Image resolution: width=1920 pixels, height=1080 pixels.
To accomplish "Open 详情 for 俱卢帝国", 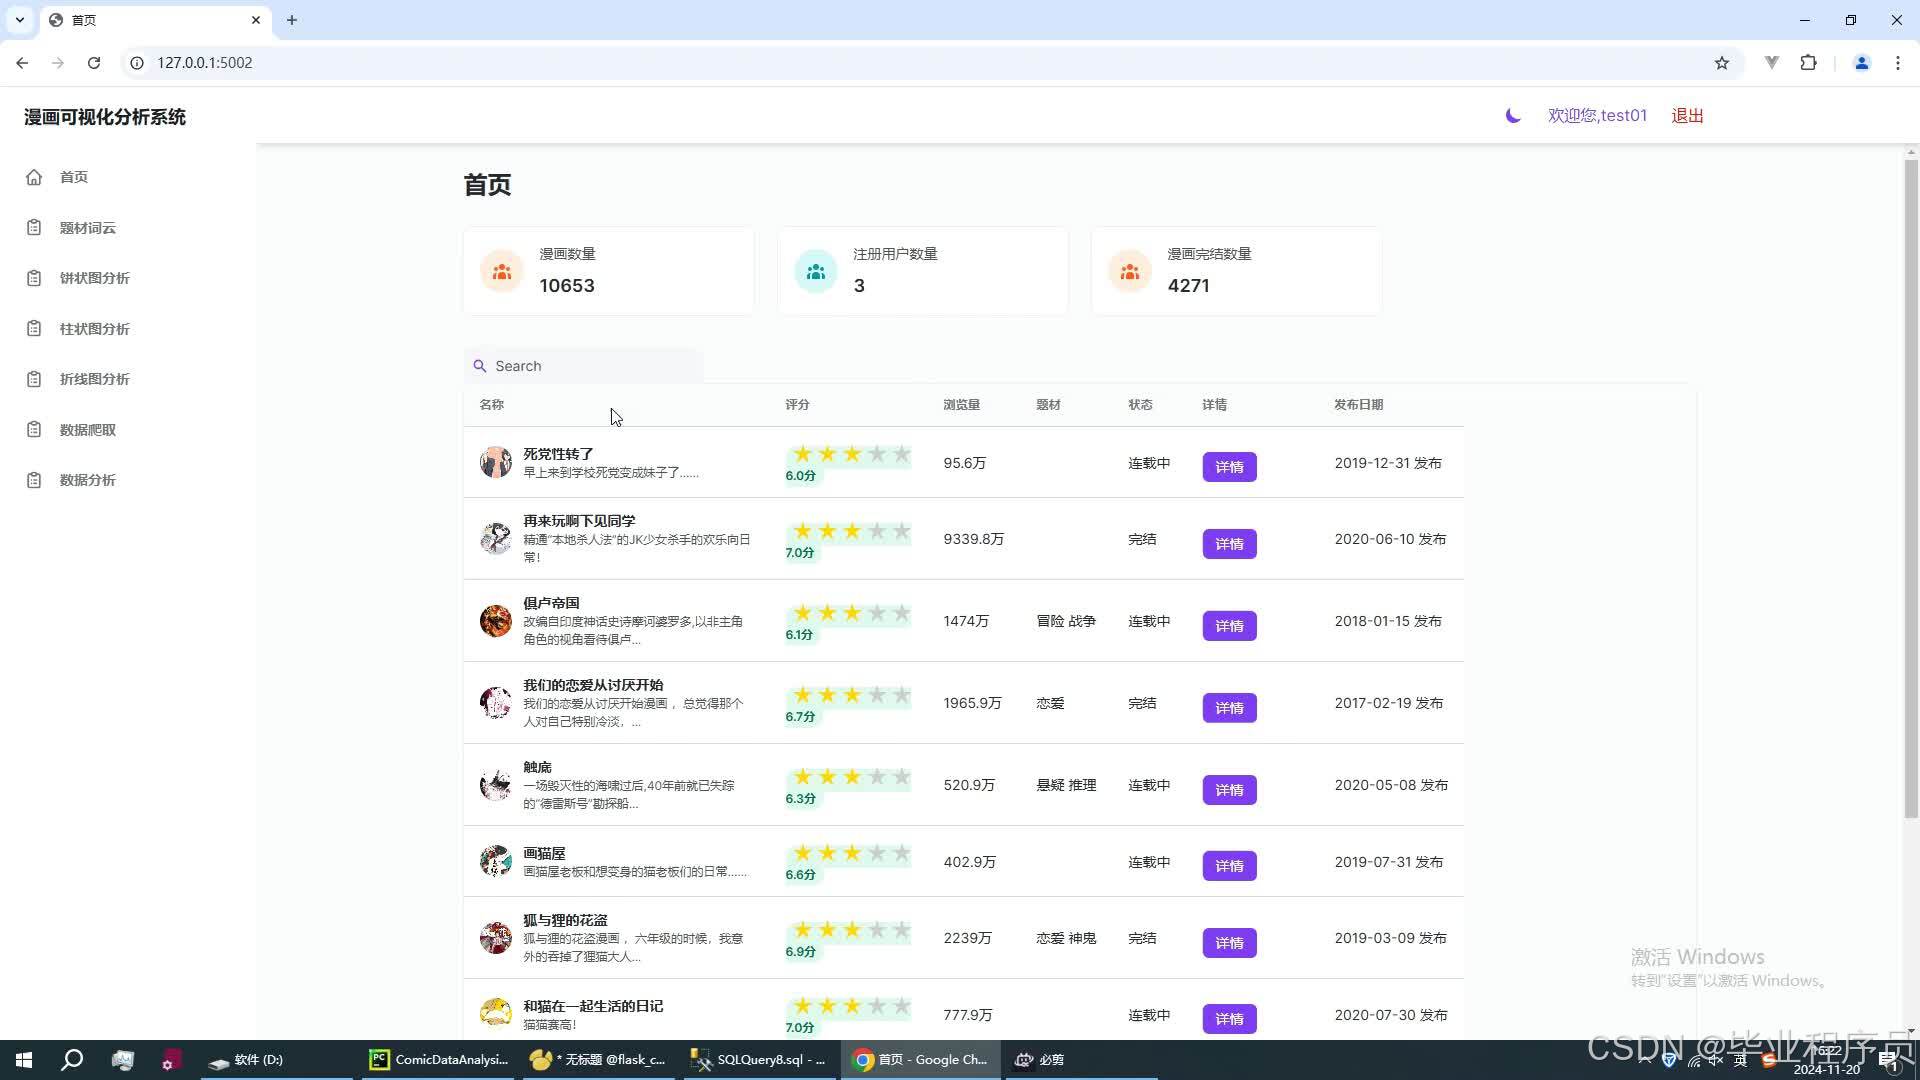I will point(1229,626).
